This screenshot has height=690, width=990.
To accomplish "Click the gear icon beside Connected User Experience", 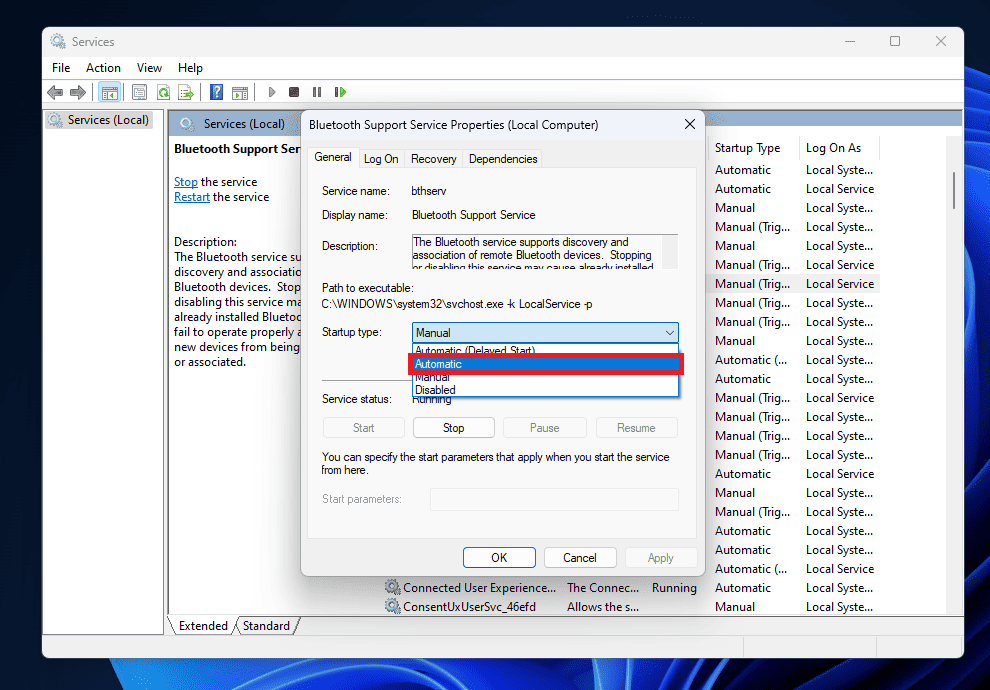I will [393, 588].
